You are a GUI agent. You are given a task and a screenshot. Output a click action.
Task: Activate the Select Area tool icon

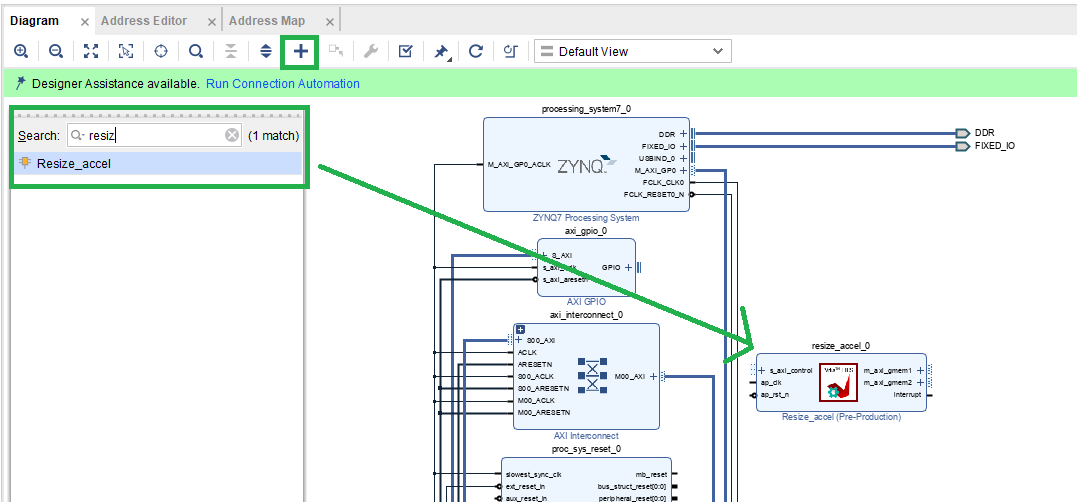[126, 51]
